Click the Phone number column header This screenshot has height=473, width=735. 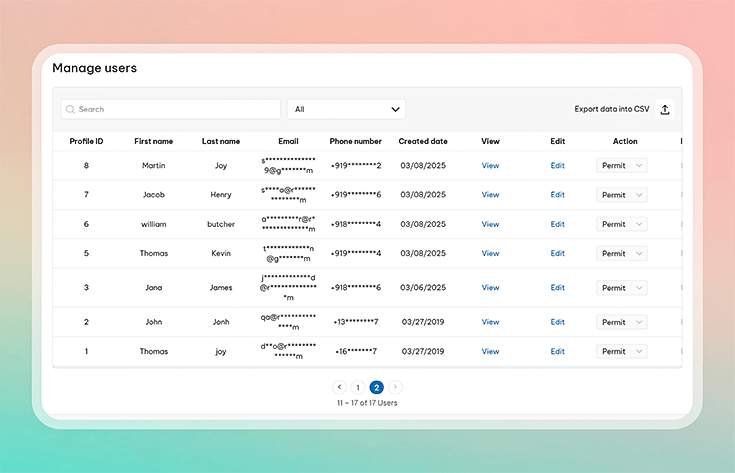(356, 141)
